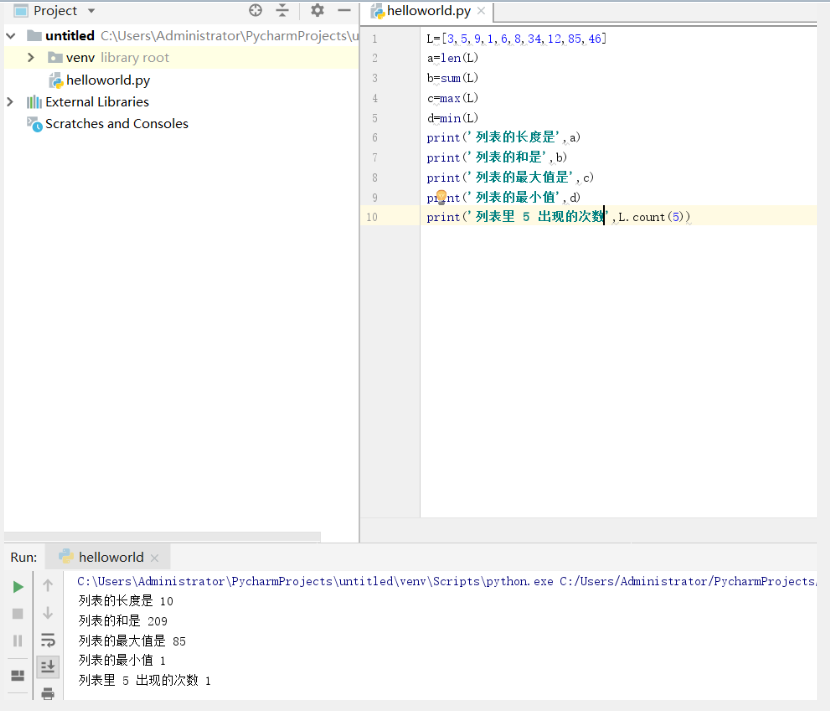
Task: Click console output '列表的长度是 10'
Action: click(x=126, y=601)
